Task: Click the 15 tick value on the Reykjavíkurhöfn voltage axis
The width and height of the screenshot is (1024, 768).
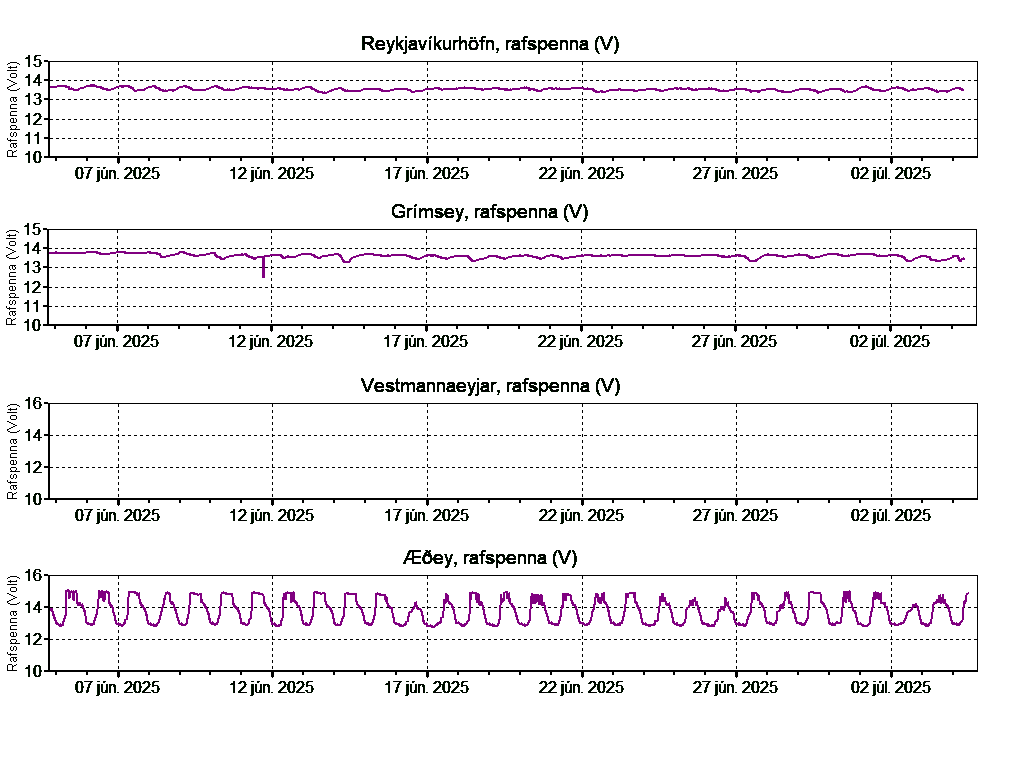Action: (x=33, y=62)
